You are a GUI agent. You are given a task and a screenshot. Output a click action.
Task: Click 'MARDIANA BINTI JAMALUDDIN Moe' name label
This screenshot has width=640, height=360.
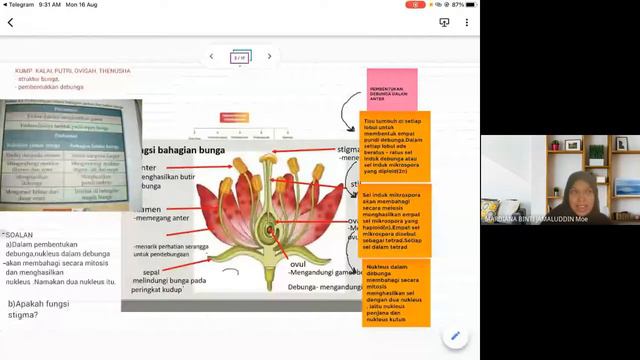point(536,219)
